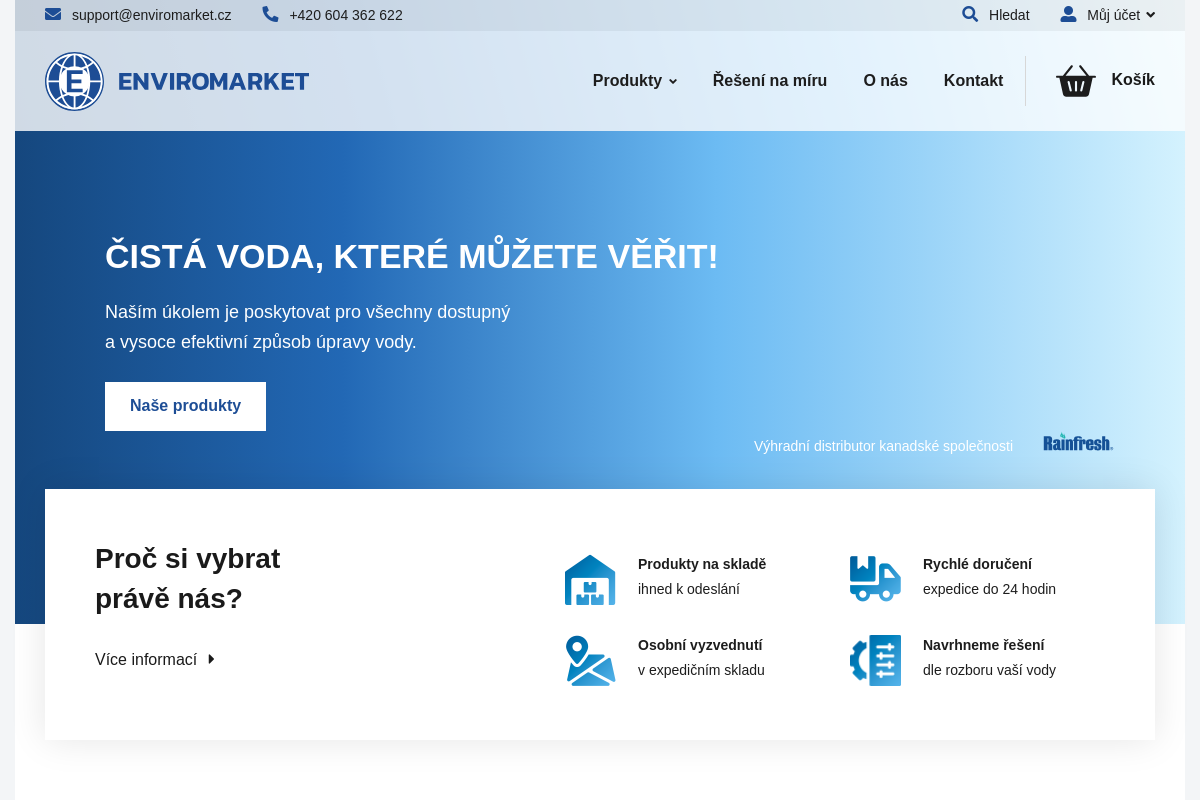The image size is (1200, 800).
Task: Click the map pin icon for Osobní vyzvednutí
Action: coord(590,660)
